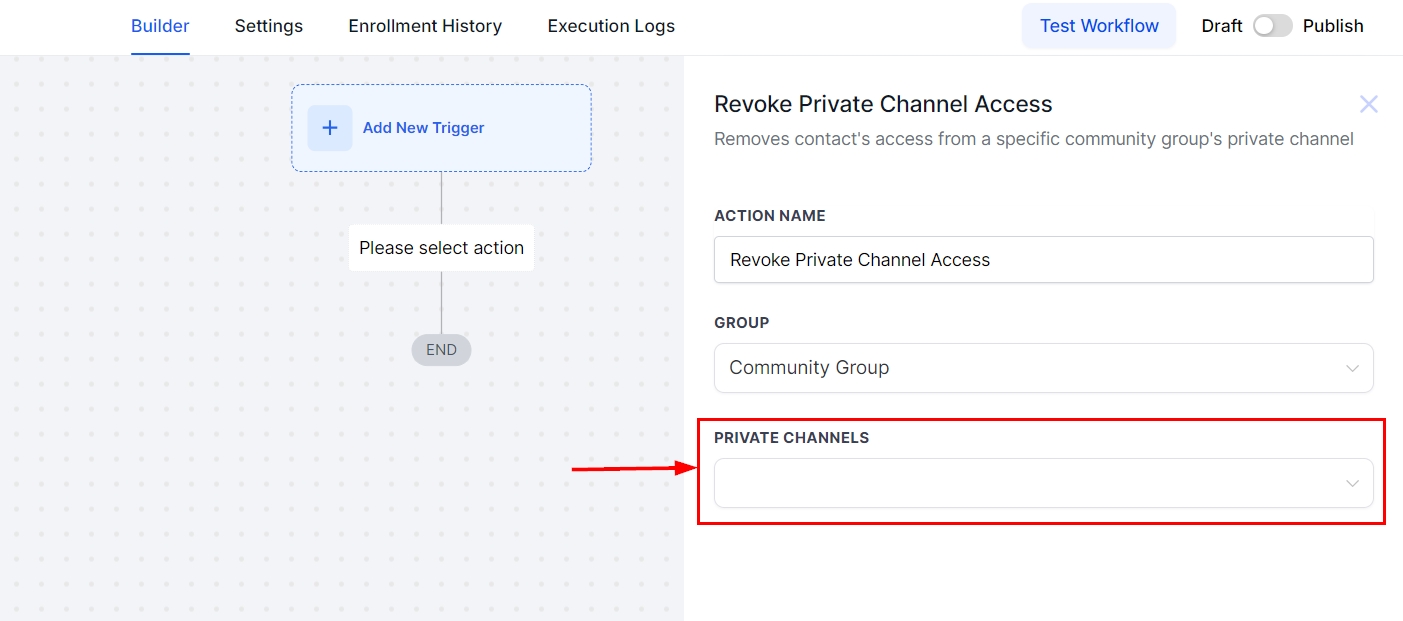Image resolution: width=1403 pixels, height=621 pixels.
Task: Click the Revoke Private Channel Access heading
Action: tap(883, 104)
